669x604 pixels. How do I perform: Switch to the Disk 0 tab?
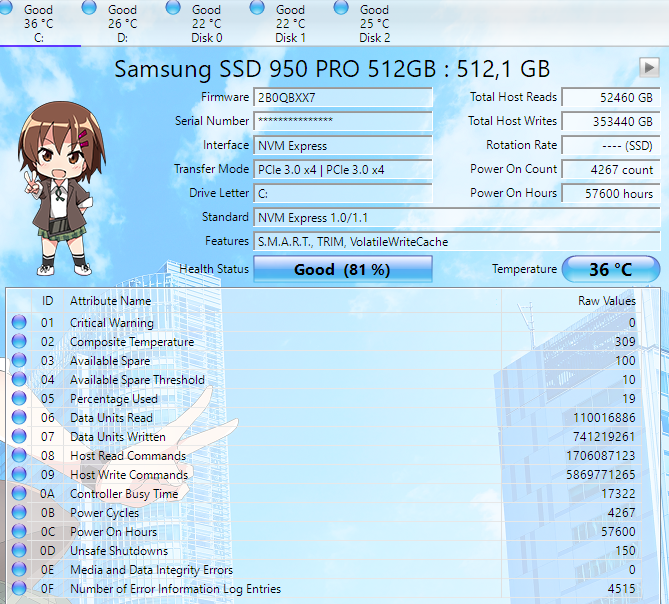pos(207,23)
